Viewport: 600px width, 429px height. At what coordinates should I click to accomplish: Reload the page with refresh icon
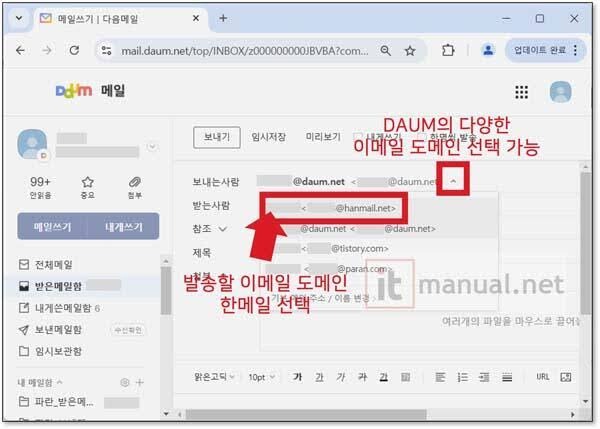pyautogui.click(x=74, y=50)
